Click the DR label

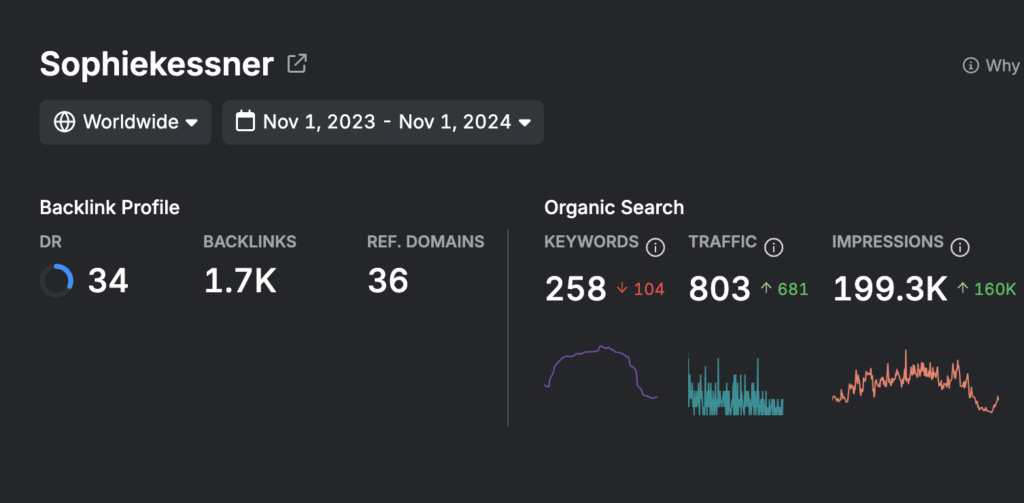pyautogui.click(x=51, y=242)
